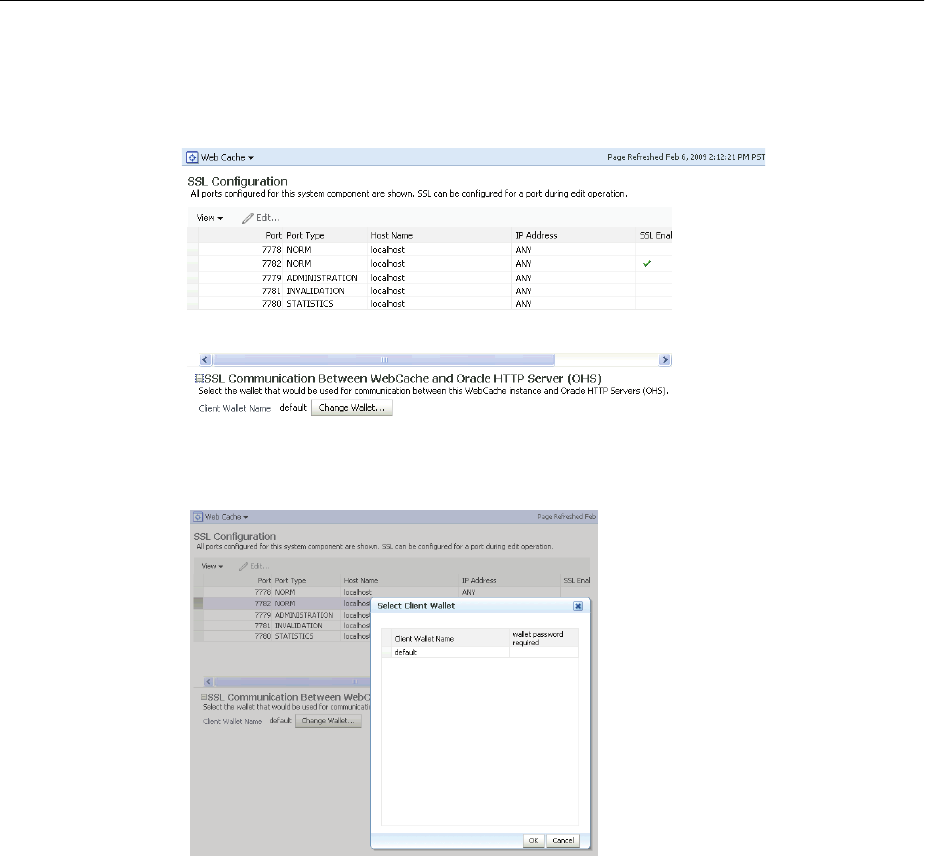The image size is (925, 856).
Task: Collapse SSL Communication section in dimmed background page
Action: pyautogui.click(x=204, y=697)
